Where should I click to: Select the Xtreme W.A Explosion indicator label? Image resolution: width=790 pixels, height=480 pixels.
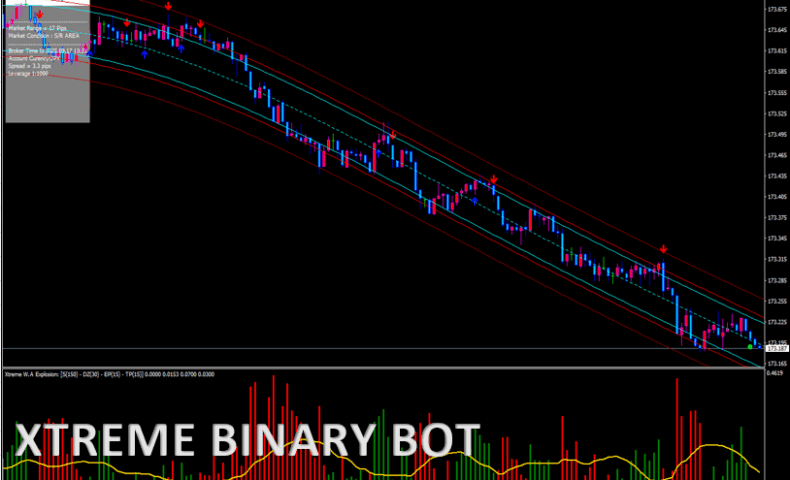(x=109, y=374)
